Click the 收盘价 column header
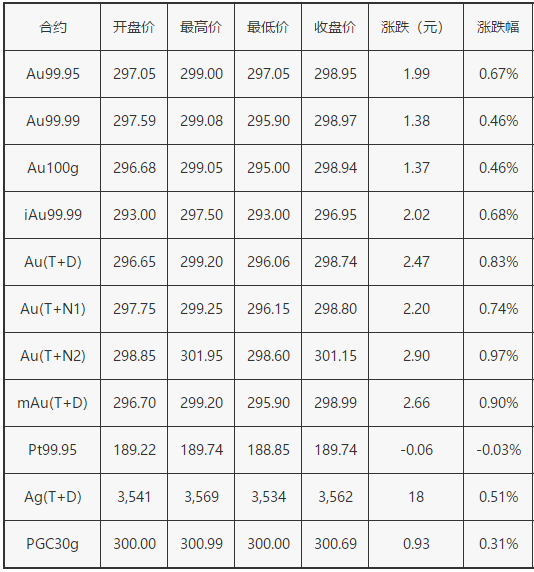This screenshot has height=572, width=534. tap(335, 27)
